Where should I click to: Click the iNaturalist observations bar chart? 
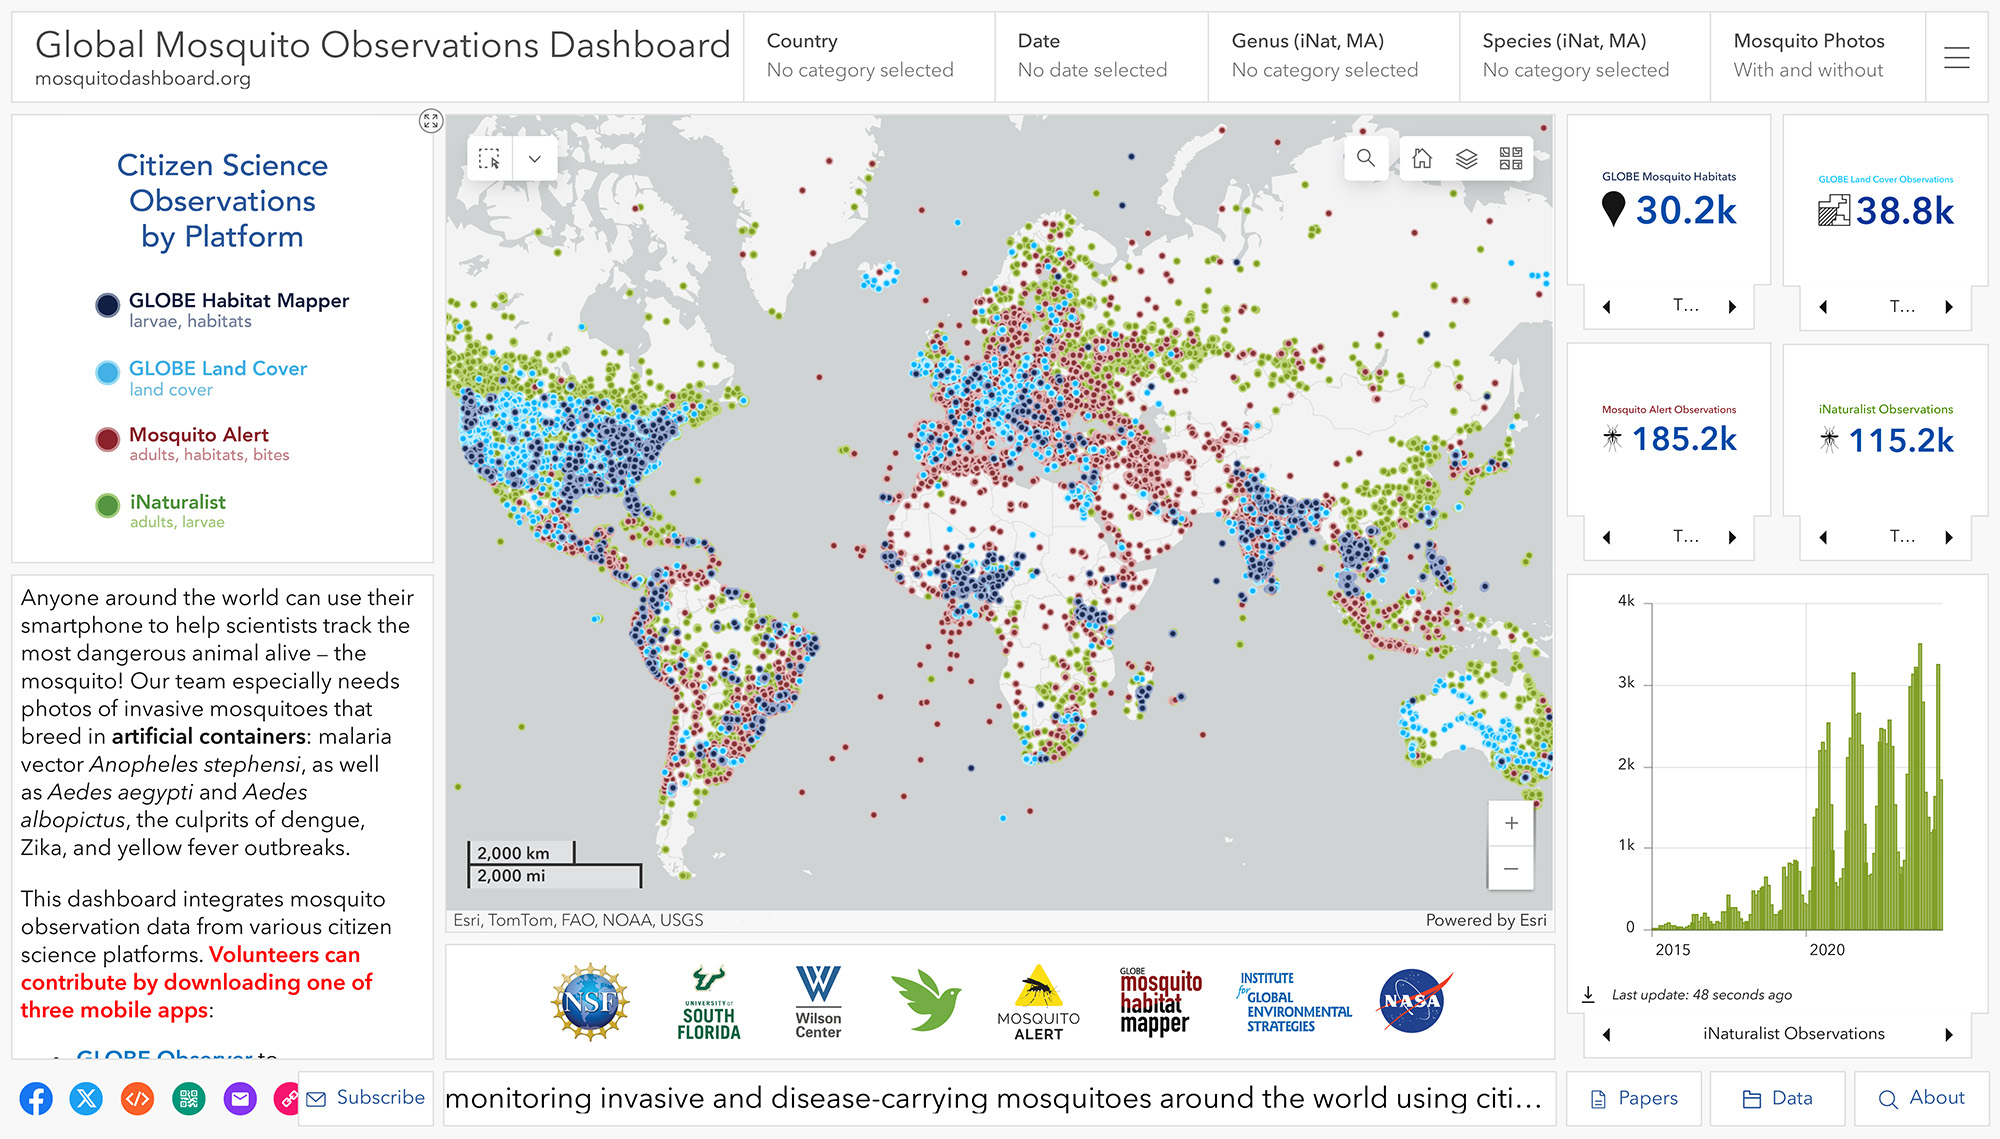[x=1795, y=765]
